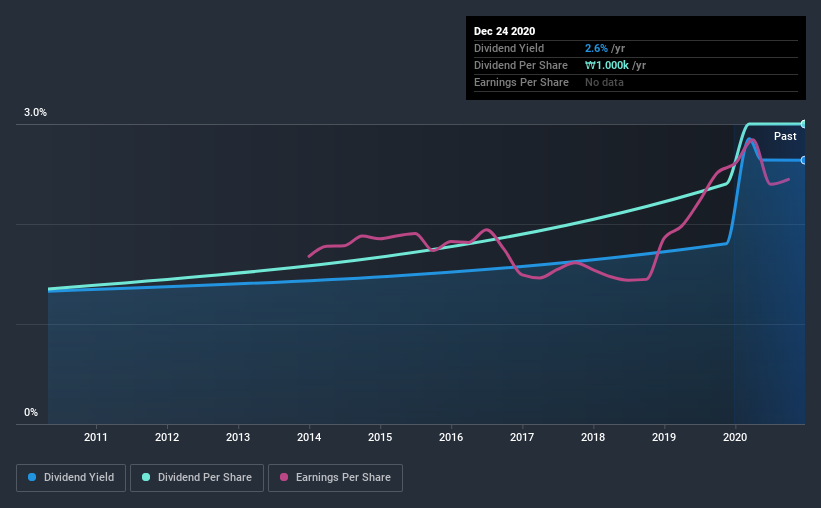Select the 2014 x-axis label
This screenshot has width=821, height=508.
tap(309, 437)
